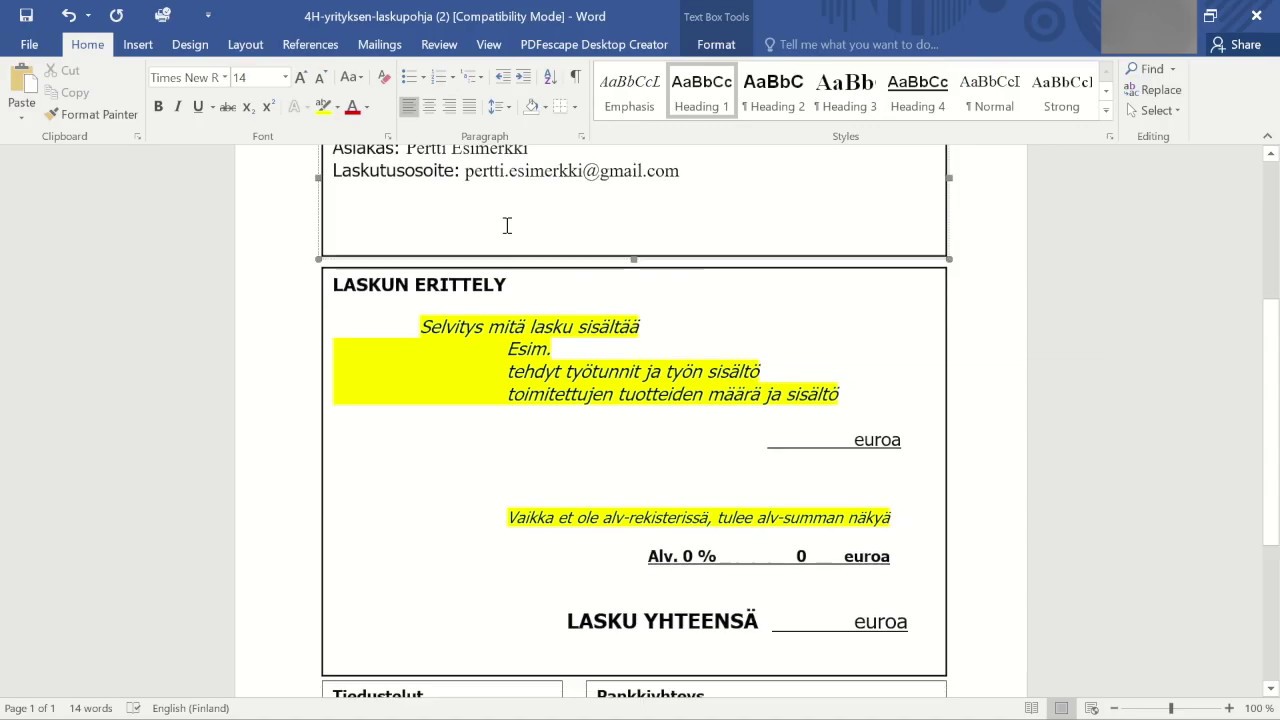Customize Quick Access Toolbar dropdown
This screenshot has width=1280, height=720.
[208, 16]
